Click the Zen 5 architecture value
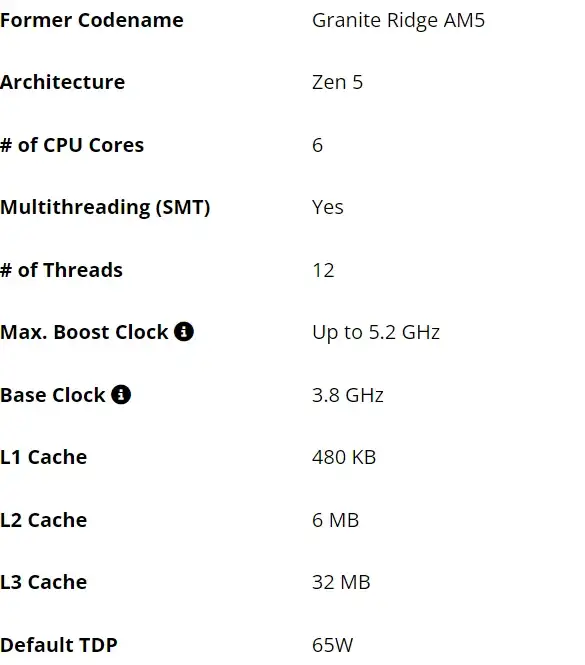 337,82
